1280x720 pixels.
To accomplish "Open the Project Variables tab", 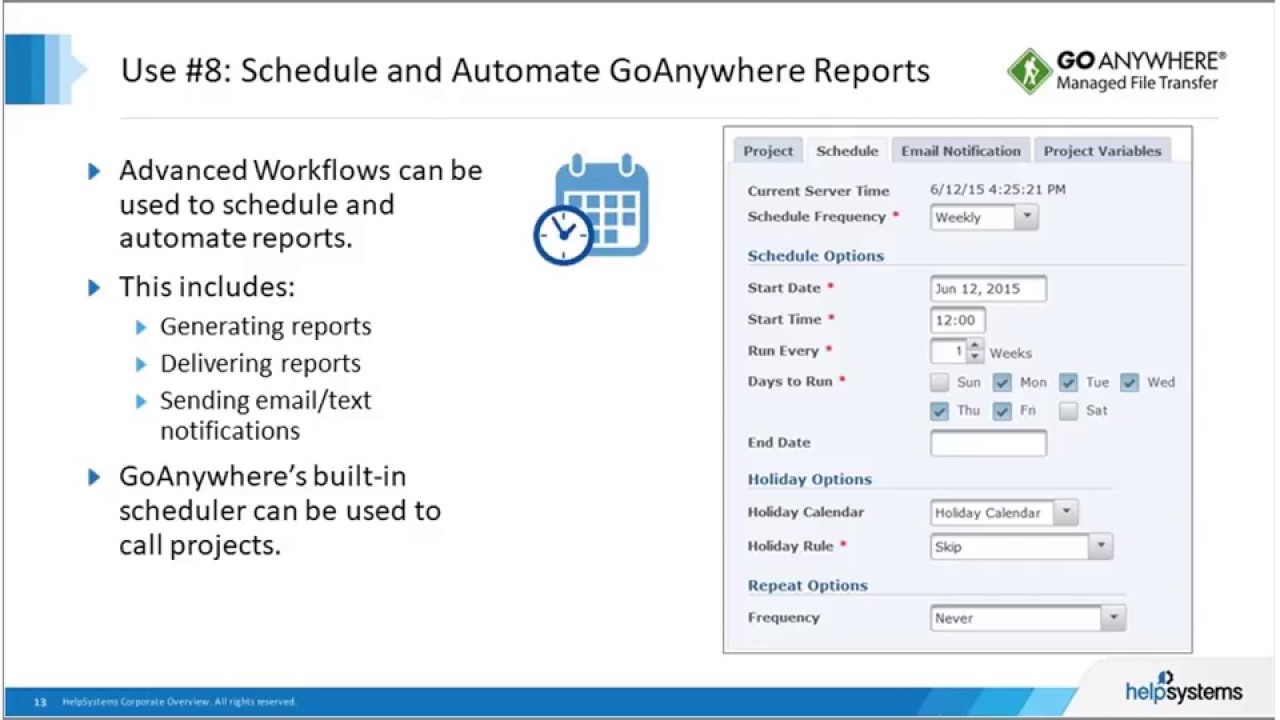I will (x=1102, y=151).
